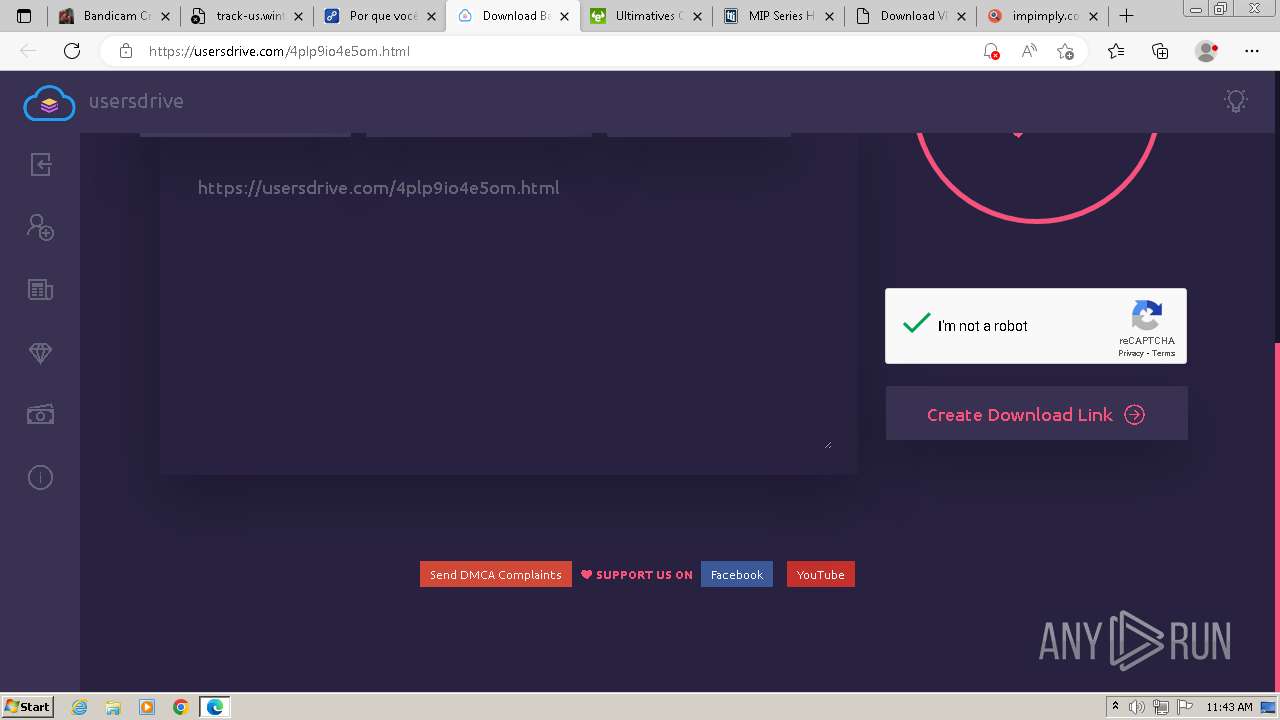
Task: Show hidden tray icons arrow
Action: [x=1115, y=707]
